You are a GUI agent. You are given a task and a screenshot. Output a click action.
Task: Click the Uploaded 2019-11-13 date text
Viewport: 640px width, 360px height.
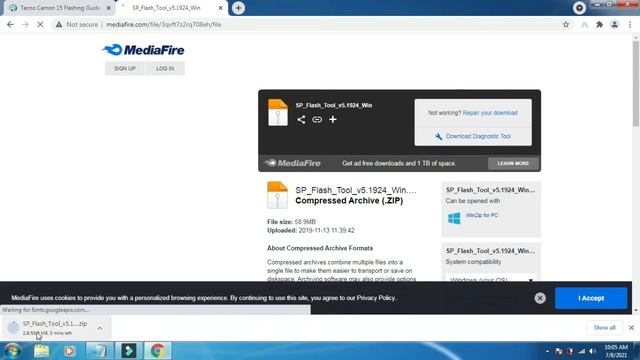(x=311, y=230)
